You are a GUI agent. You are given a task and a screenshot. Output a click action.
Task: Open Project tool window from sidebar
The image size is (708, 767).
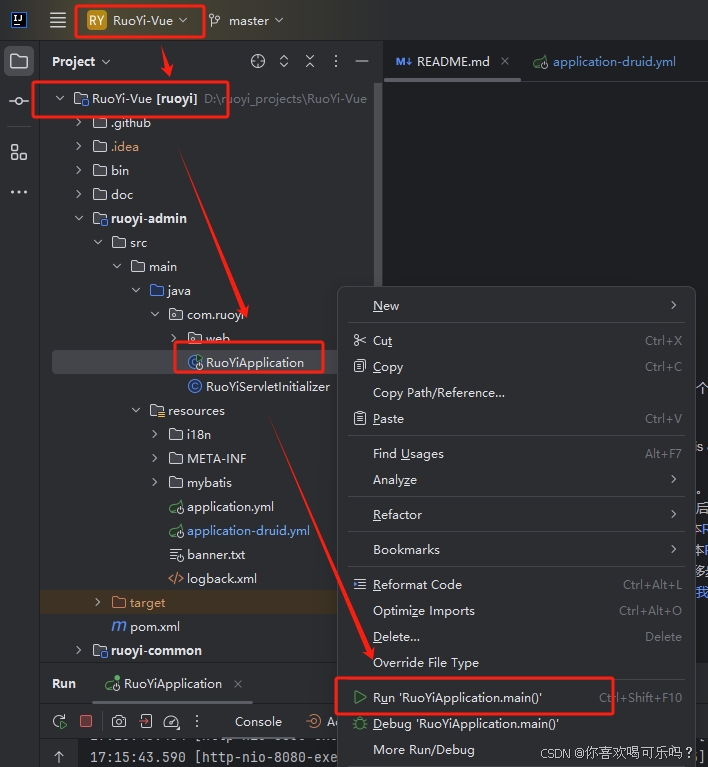(x=19, y=61)
